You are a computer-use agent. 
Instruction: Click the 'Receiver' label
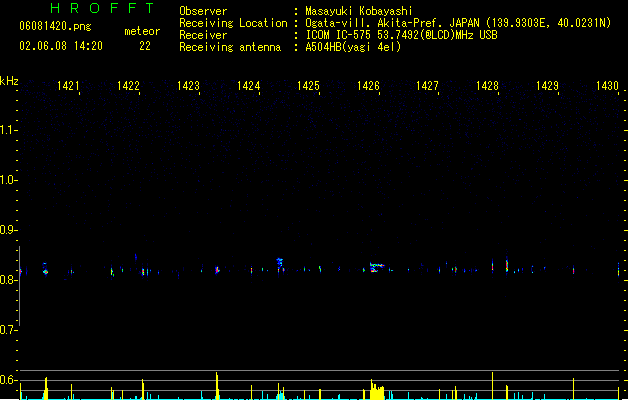tap(203, 35)
